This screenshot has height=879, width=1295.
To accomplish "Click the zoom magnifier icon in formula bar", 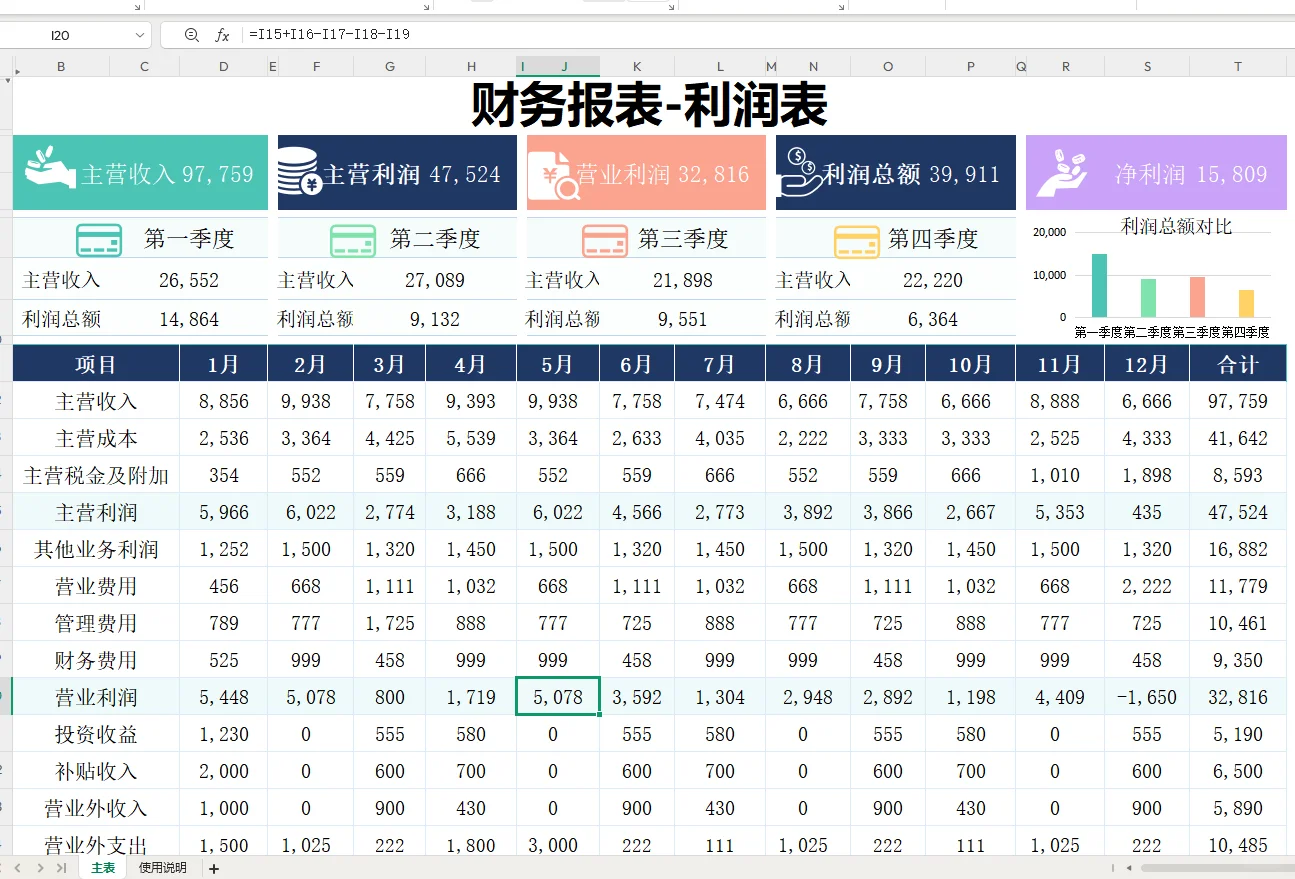I will [192, 35].
